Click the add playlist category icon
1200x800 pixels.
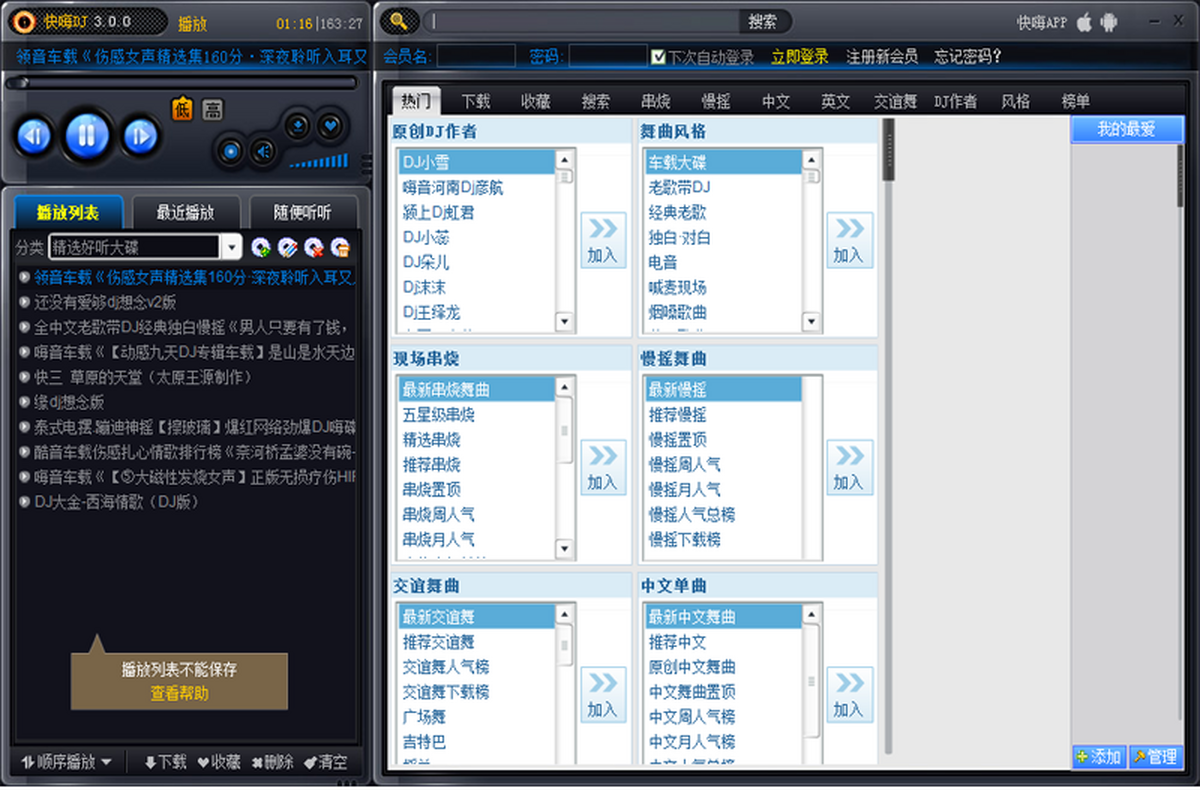point(261,247)
